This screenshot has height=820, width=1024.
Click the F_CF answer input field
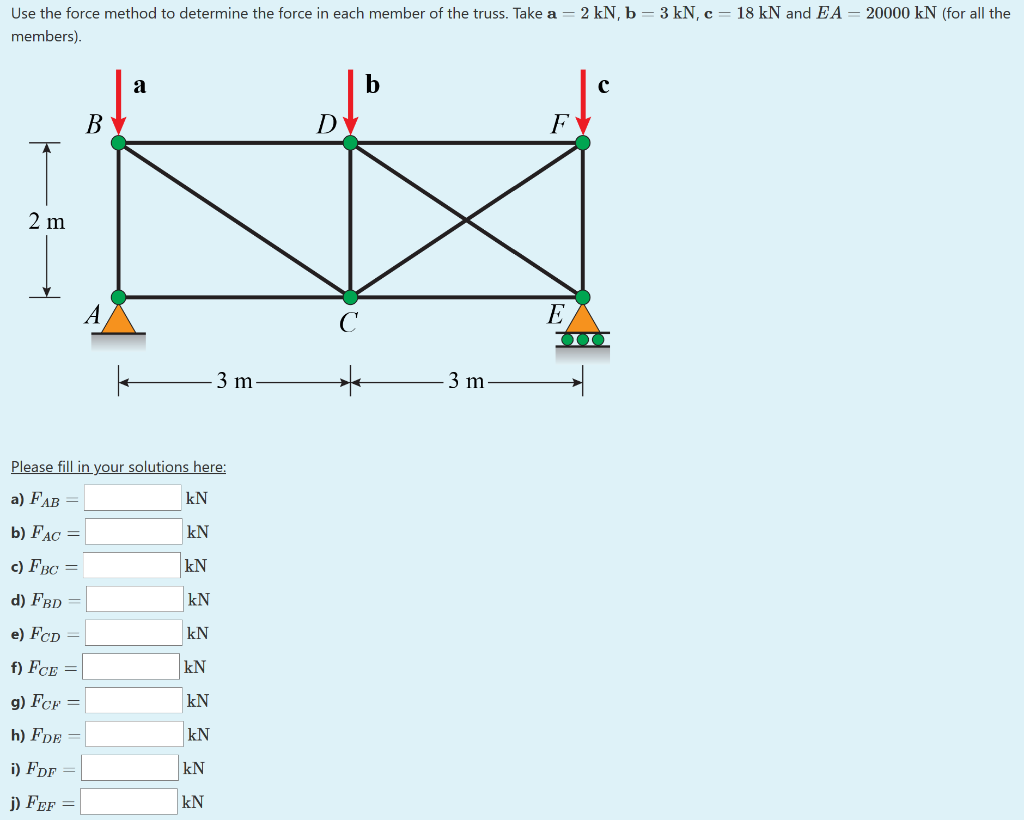pos(131,700)
